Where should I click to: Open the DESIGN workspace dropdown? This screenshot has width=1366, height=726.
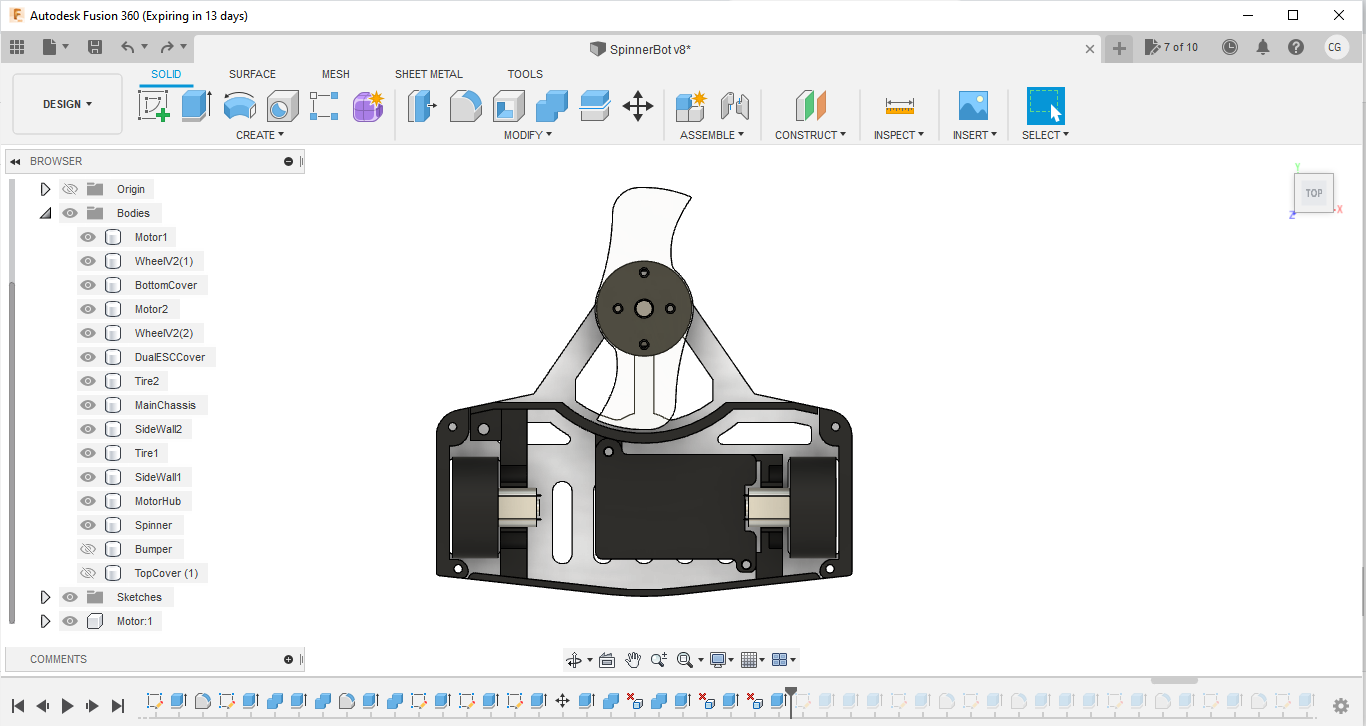[67, 104]
